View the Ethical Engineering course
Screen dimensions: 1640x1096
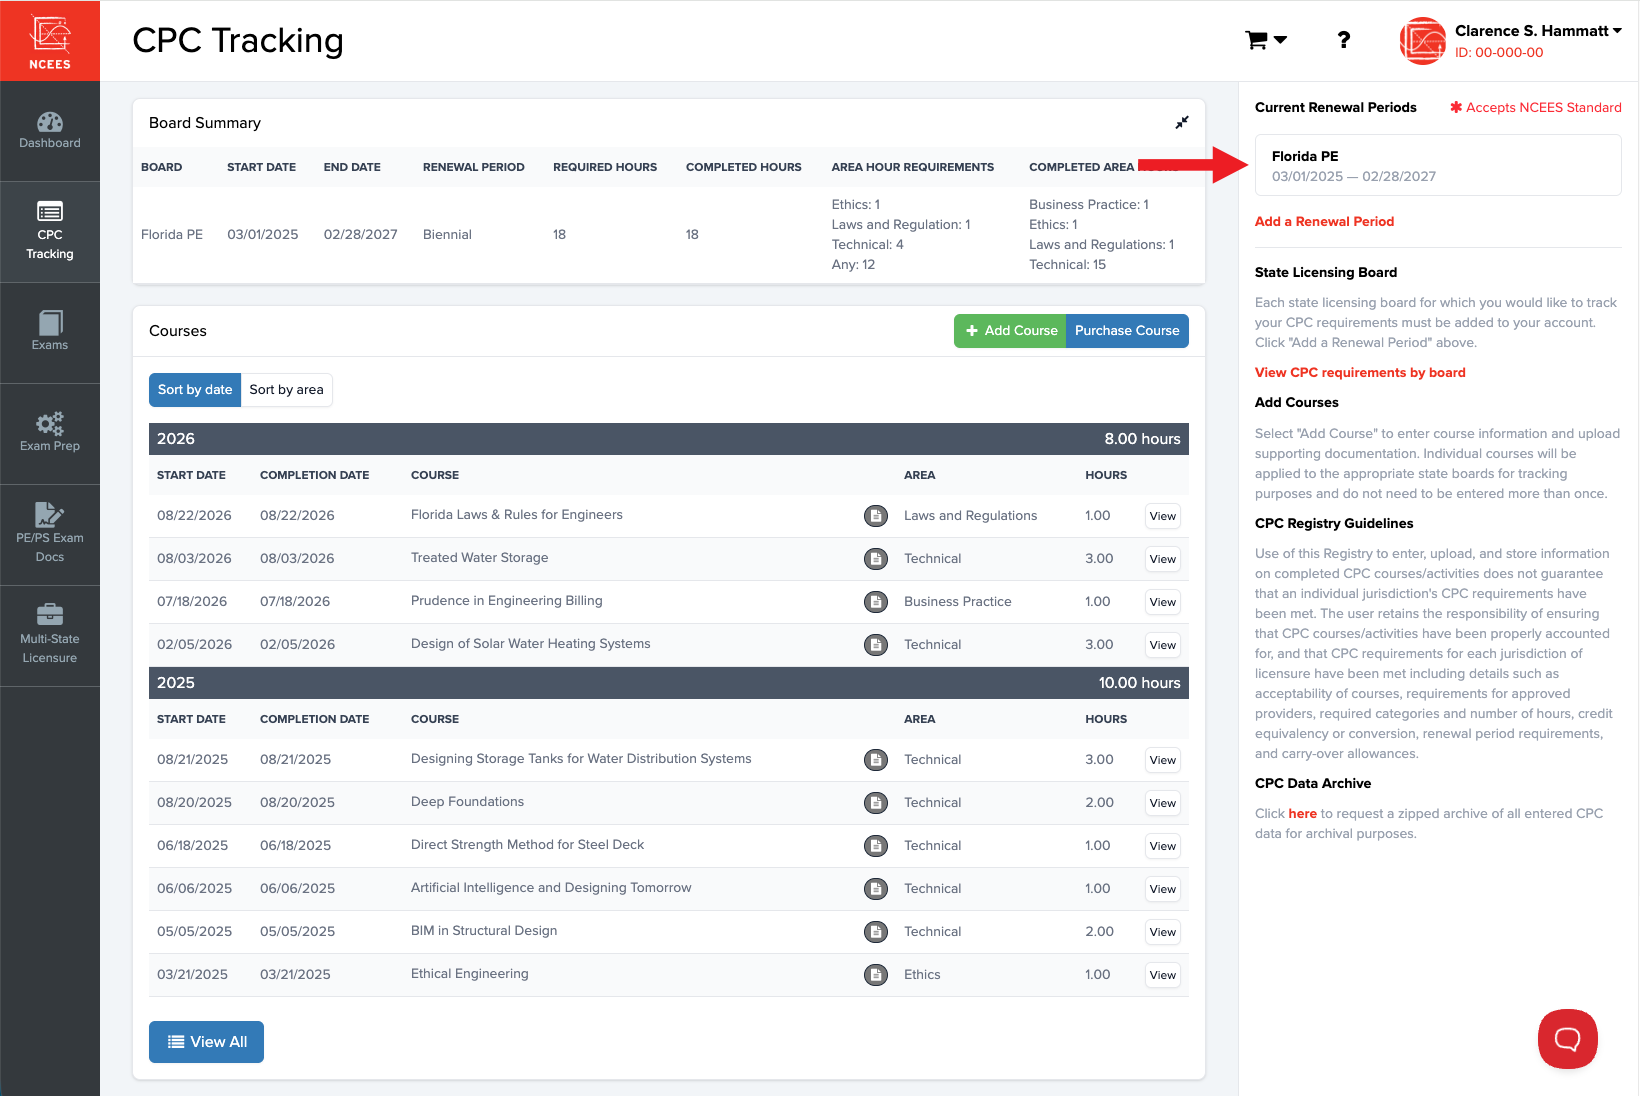pos(1162,975)
